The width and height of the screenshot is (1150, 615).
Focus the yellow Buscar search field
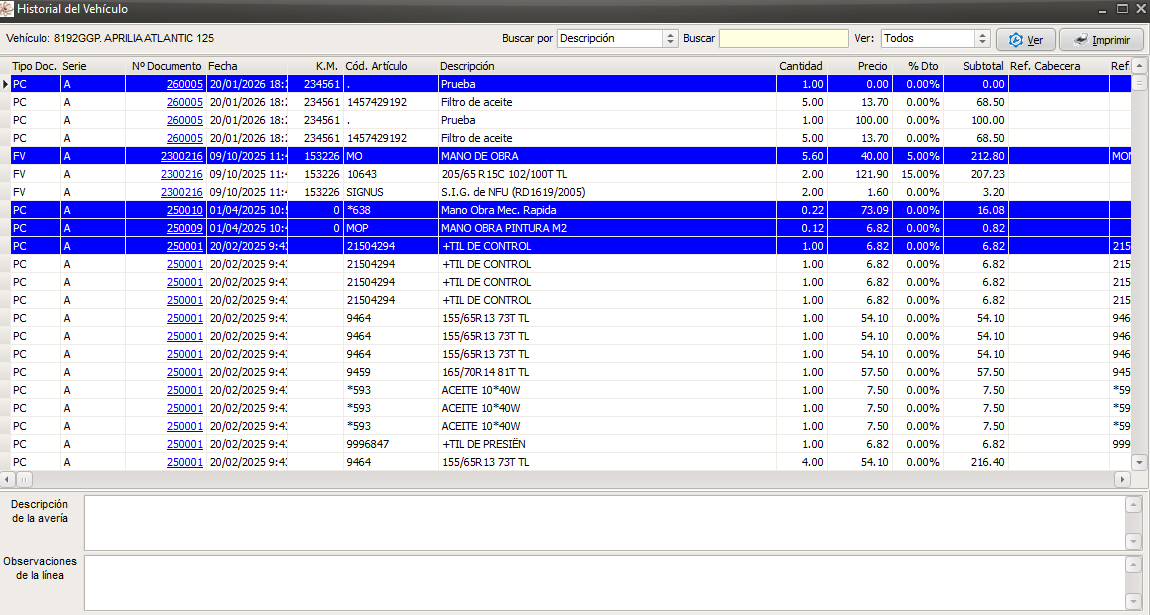[x=783, y=39]
